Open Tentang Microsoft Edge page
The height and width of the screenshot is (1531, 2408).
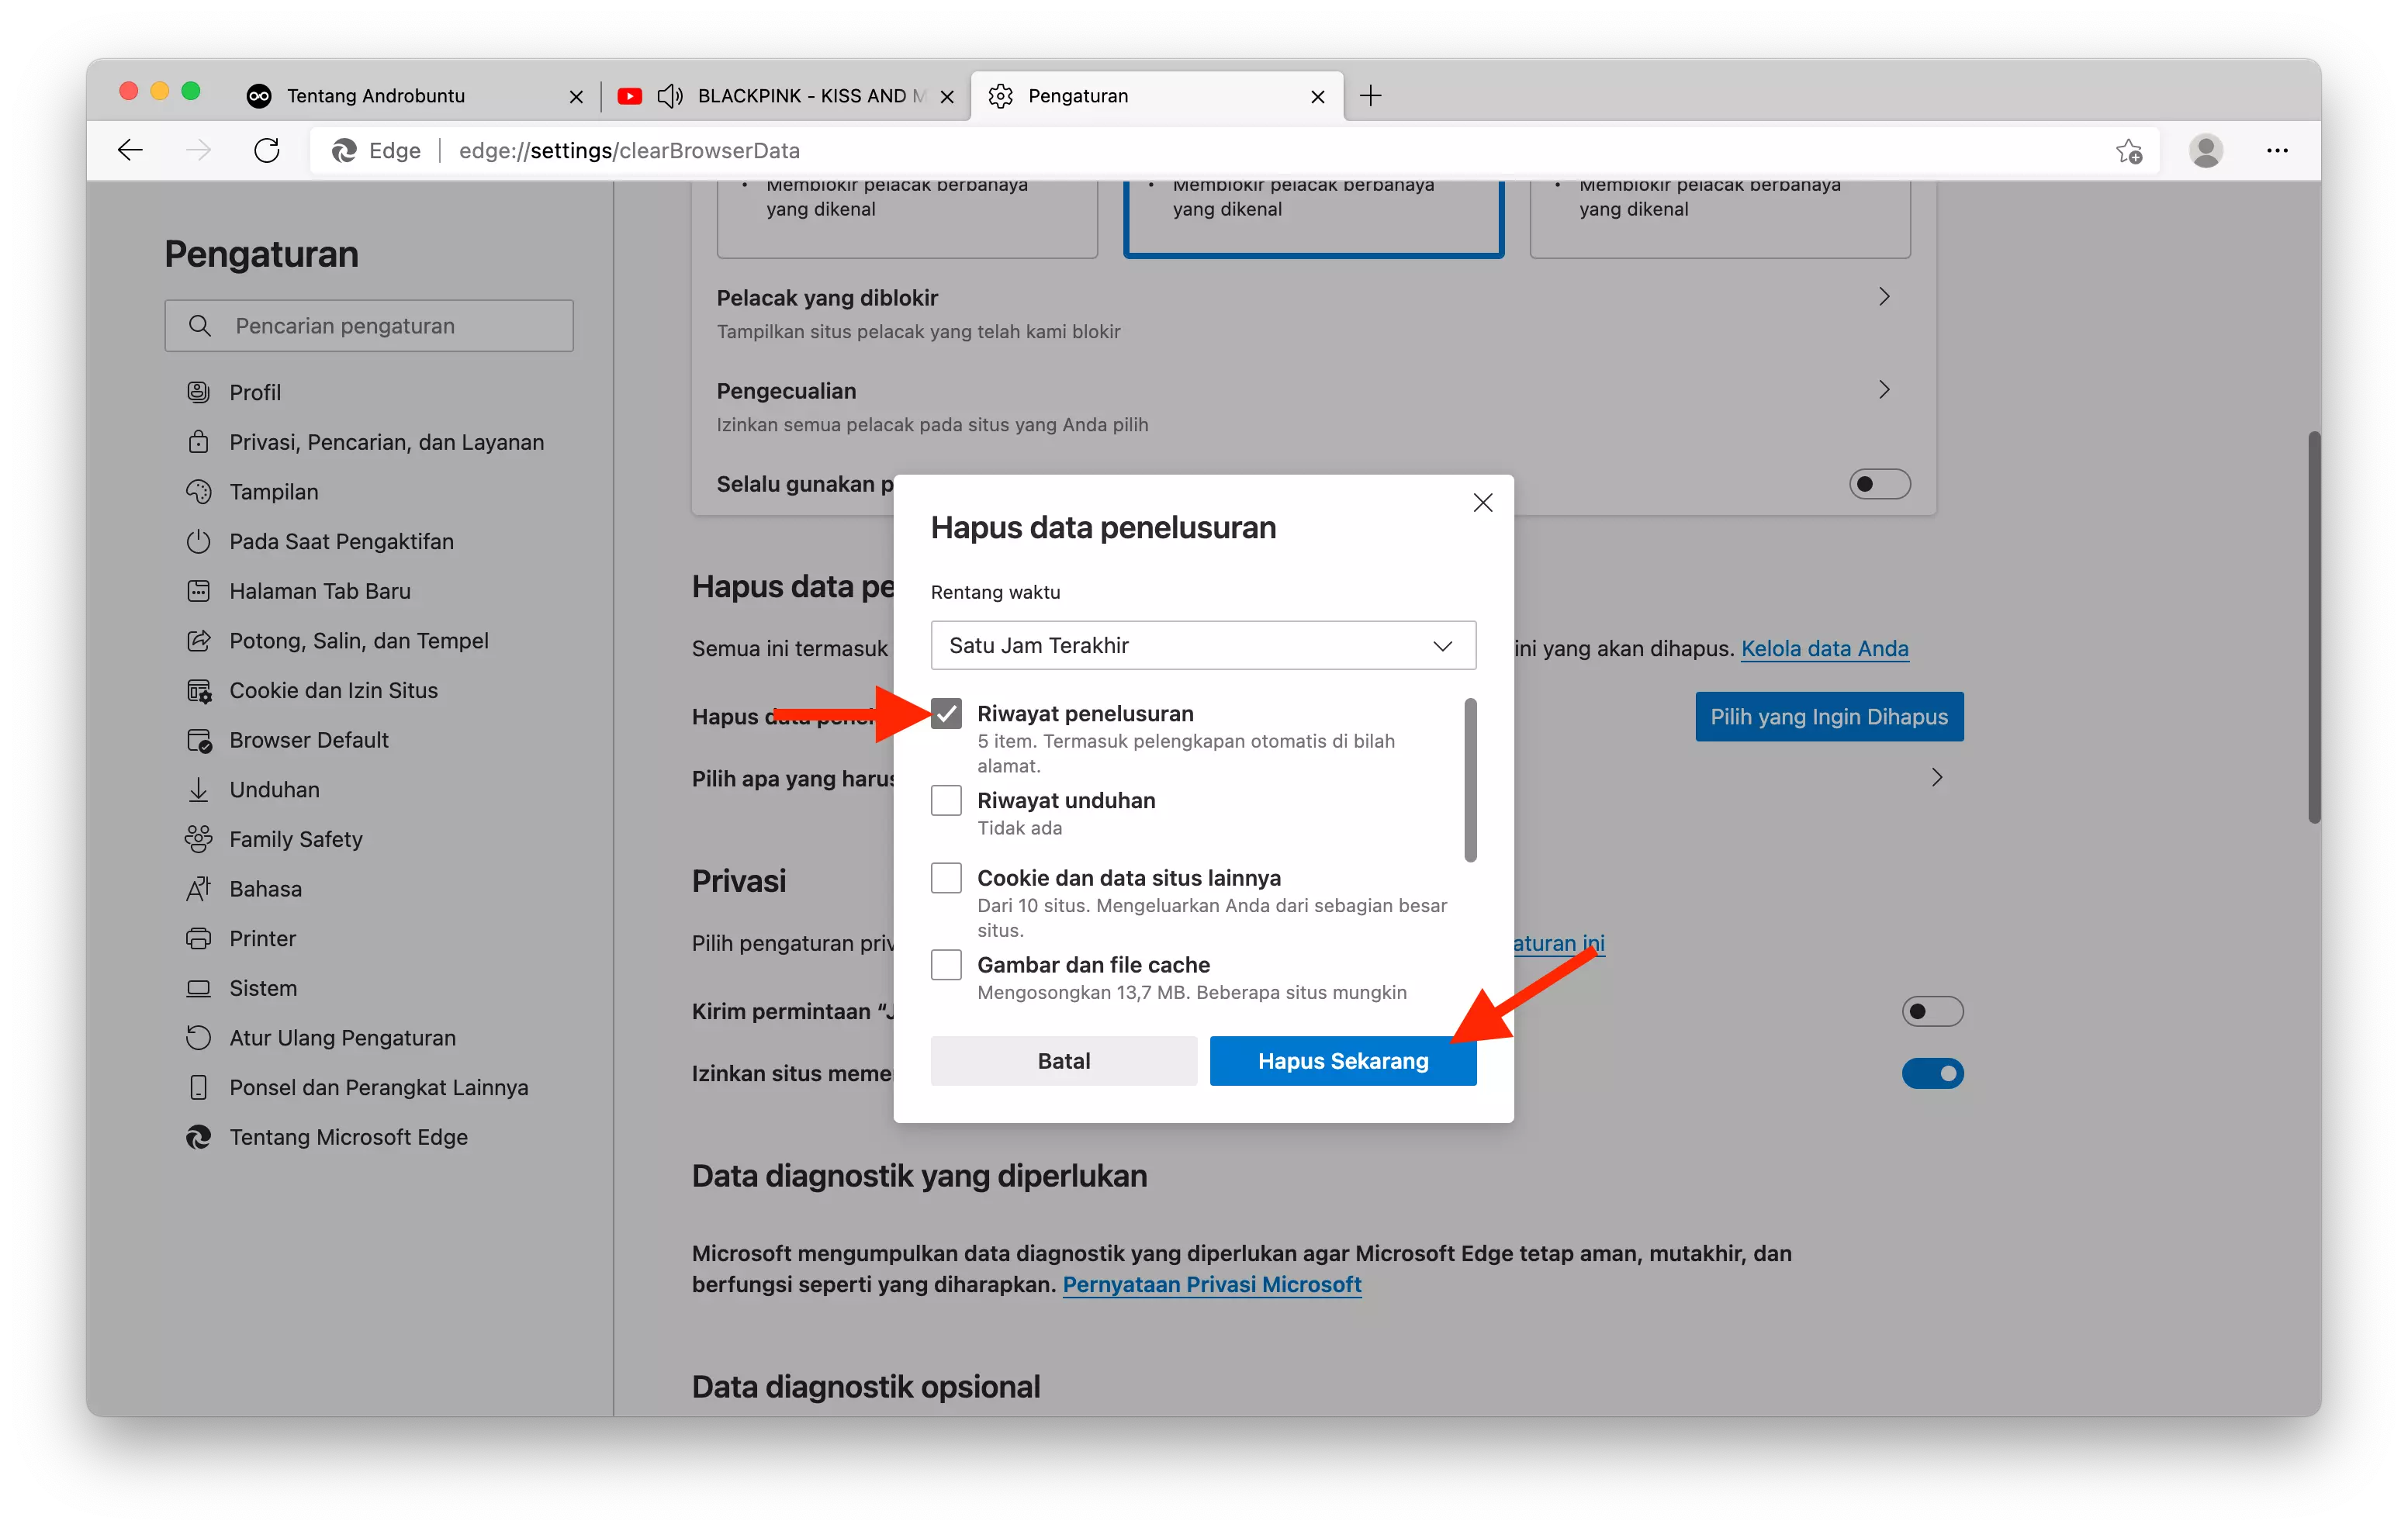click(348, 1137)
